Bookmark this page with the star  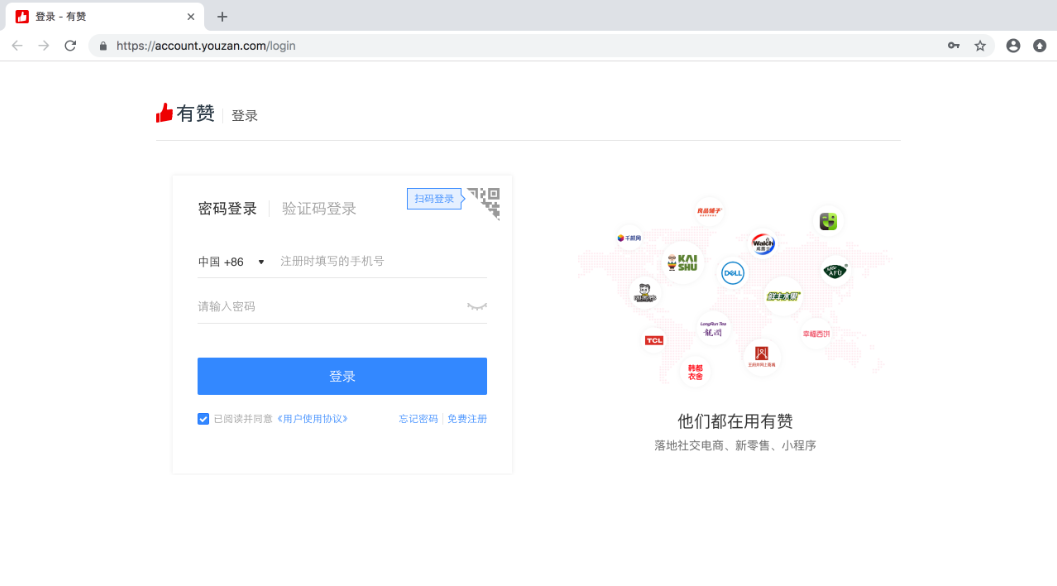coord(980,46)
